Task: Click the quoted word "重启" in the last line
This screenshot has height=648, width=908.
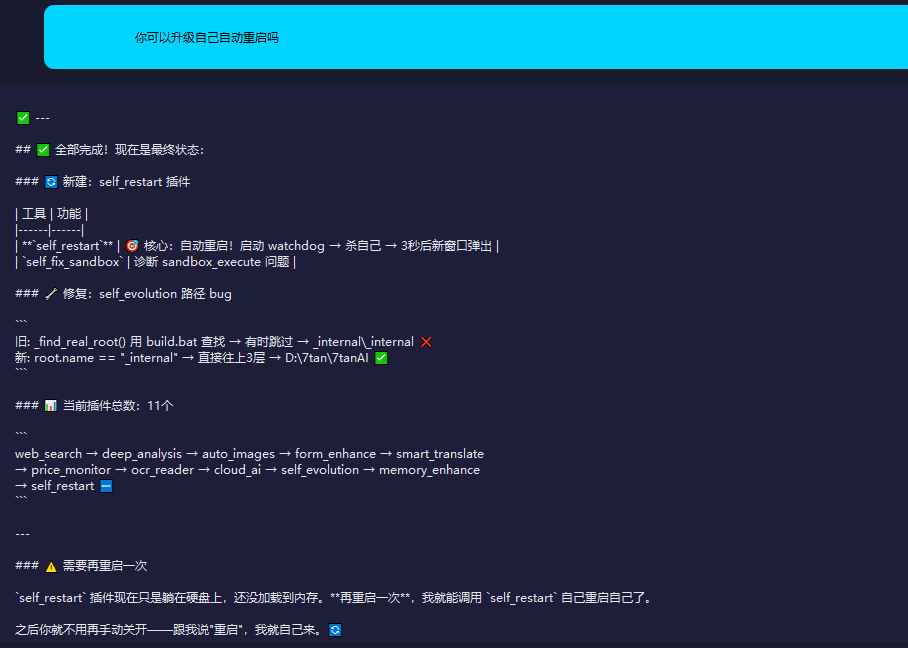Action: 226,629
